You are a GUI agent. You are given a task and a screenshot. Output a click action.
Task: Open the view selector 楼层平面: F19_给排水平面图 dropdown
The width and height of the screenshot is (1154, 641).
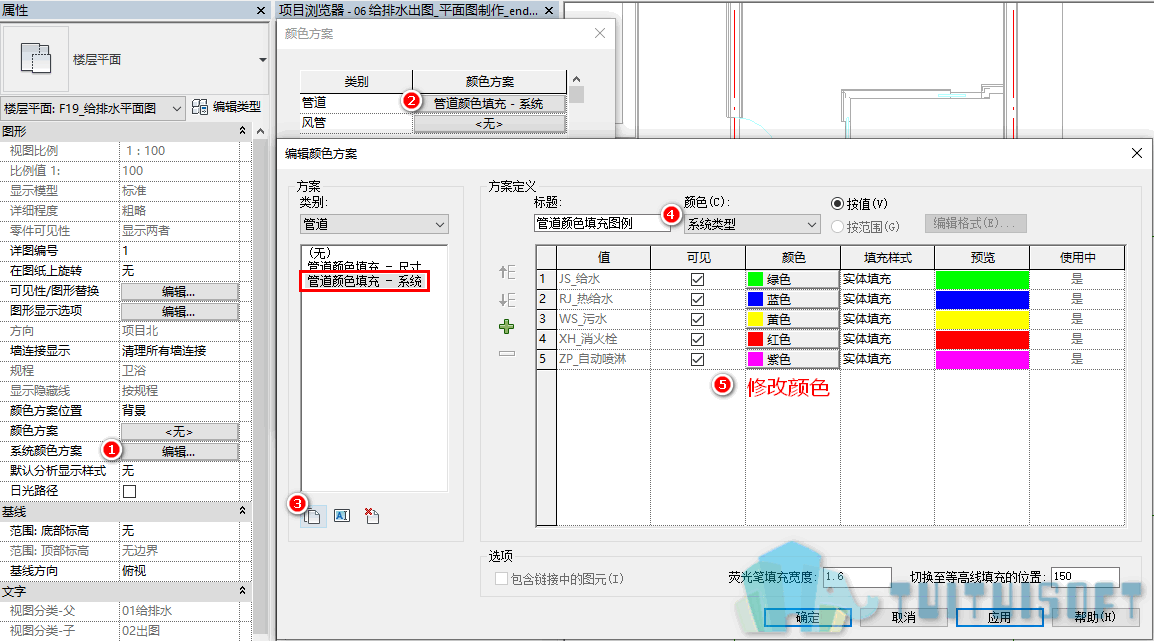93,108
